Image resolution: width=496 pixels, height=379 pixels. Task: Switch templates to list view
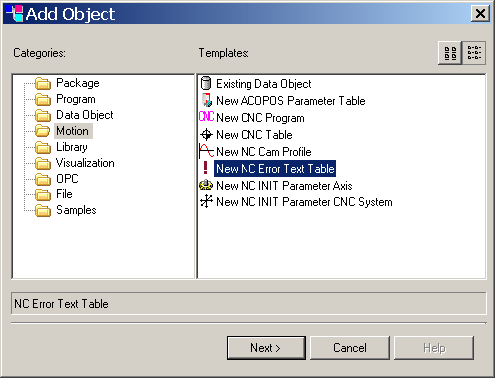click(474, 53)
